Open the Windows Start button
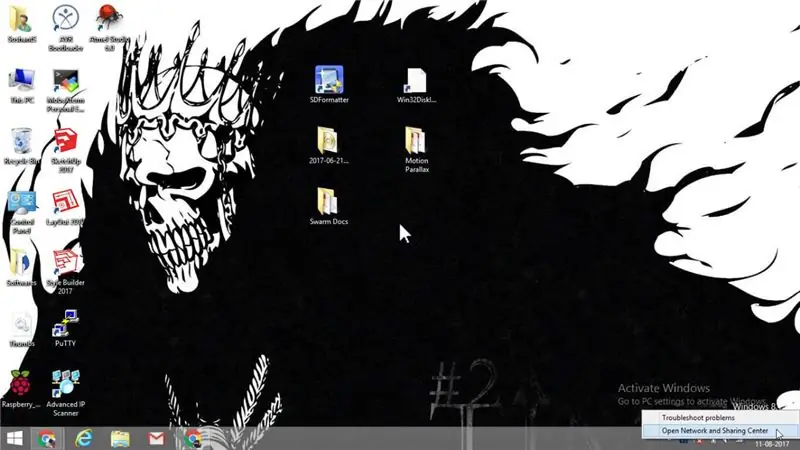800x450 pixels. (x=14, y=439)
